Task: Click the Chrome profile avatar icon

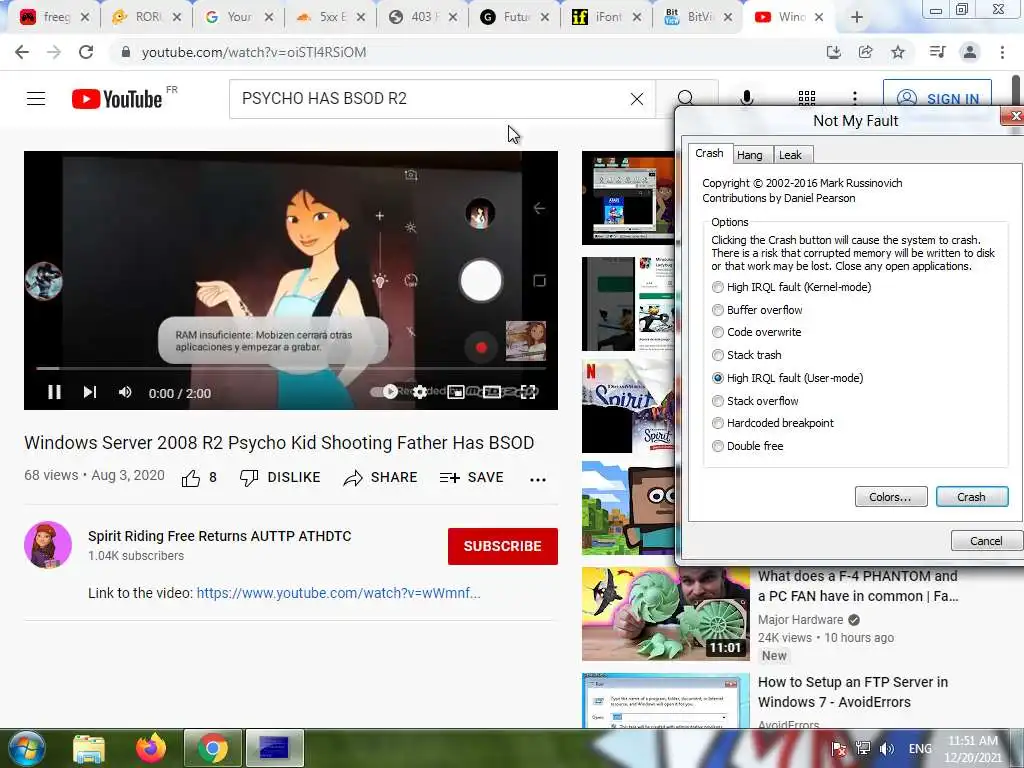Action: (970, 52)
